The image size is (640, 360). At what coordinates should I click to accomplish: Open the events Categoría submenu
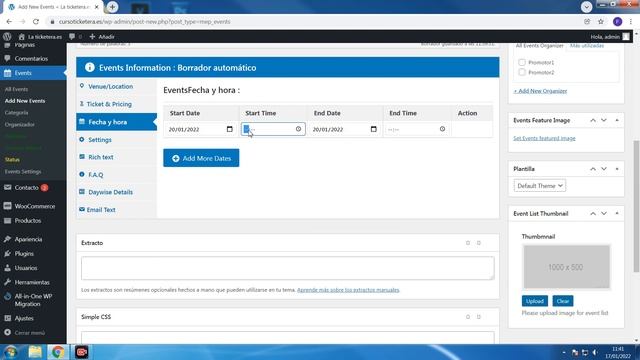16,113
